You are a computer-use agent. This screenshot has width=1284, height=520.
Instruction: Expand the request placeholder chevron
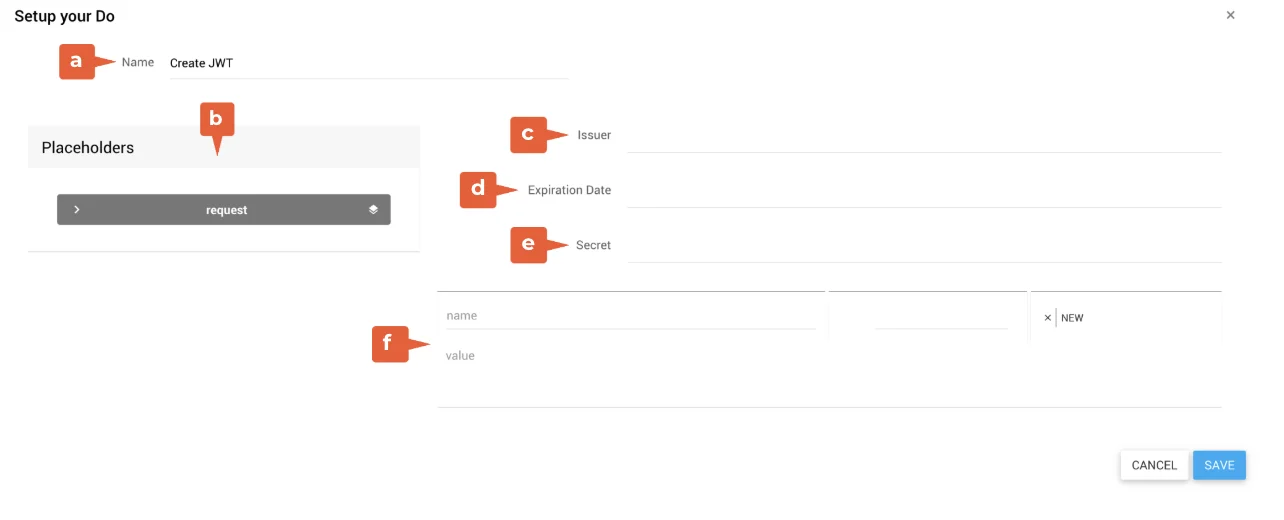click(x=77, y=210)
